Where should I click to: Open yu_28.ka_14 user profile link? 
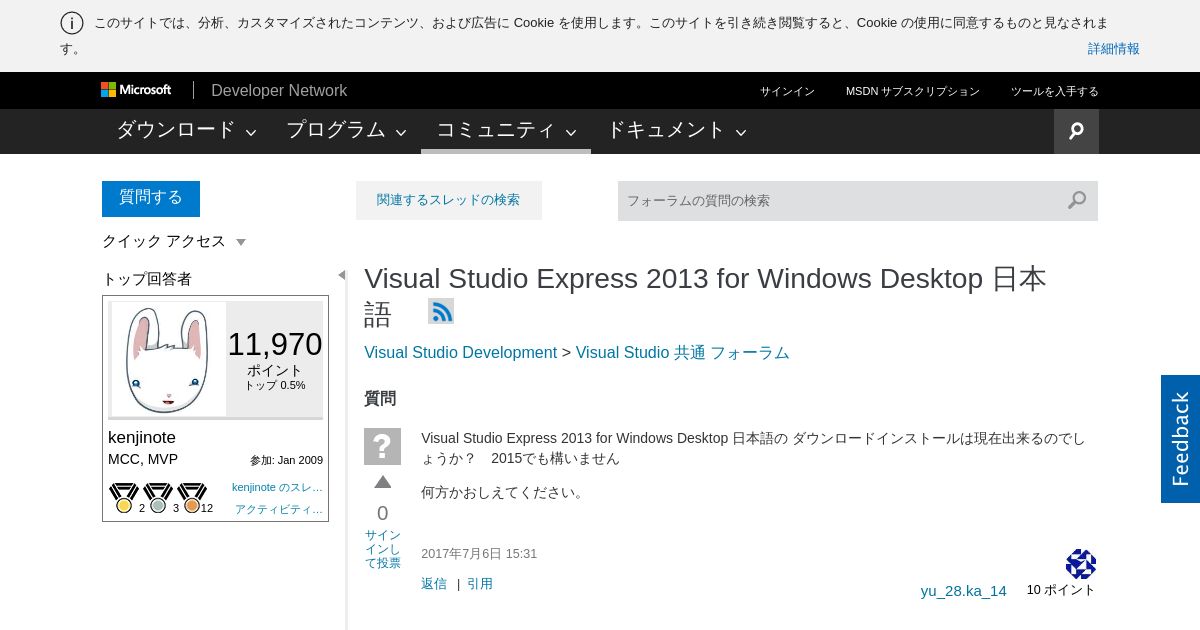pyautogui.click(x=963, y=590)
